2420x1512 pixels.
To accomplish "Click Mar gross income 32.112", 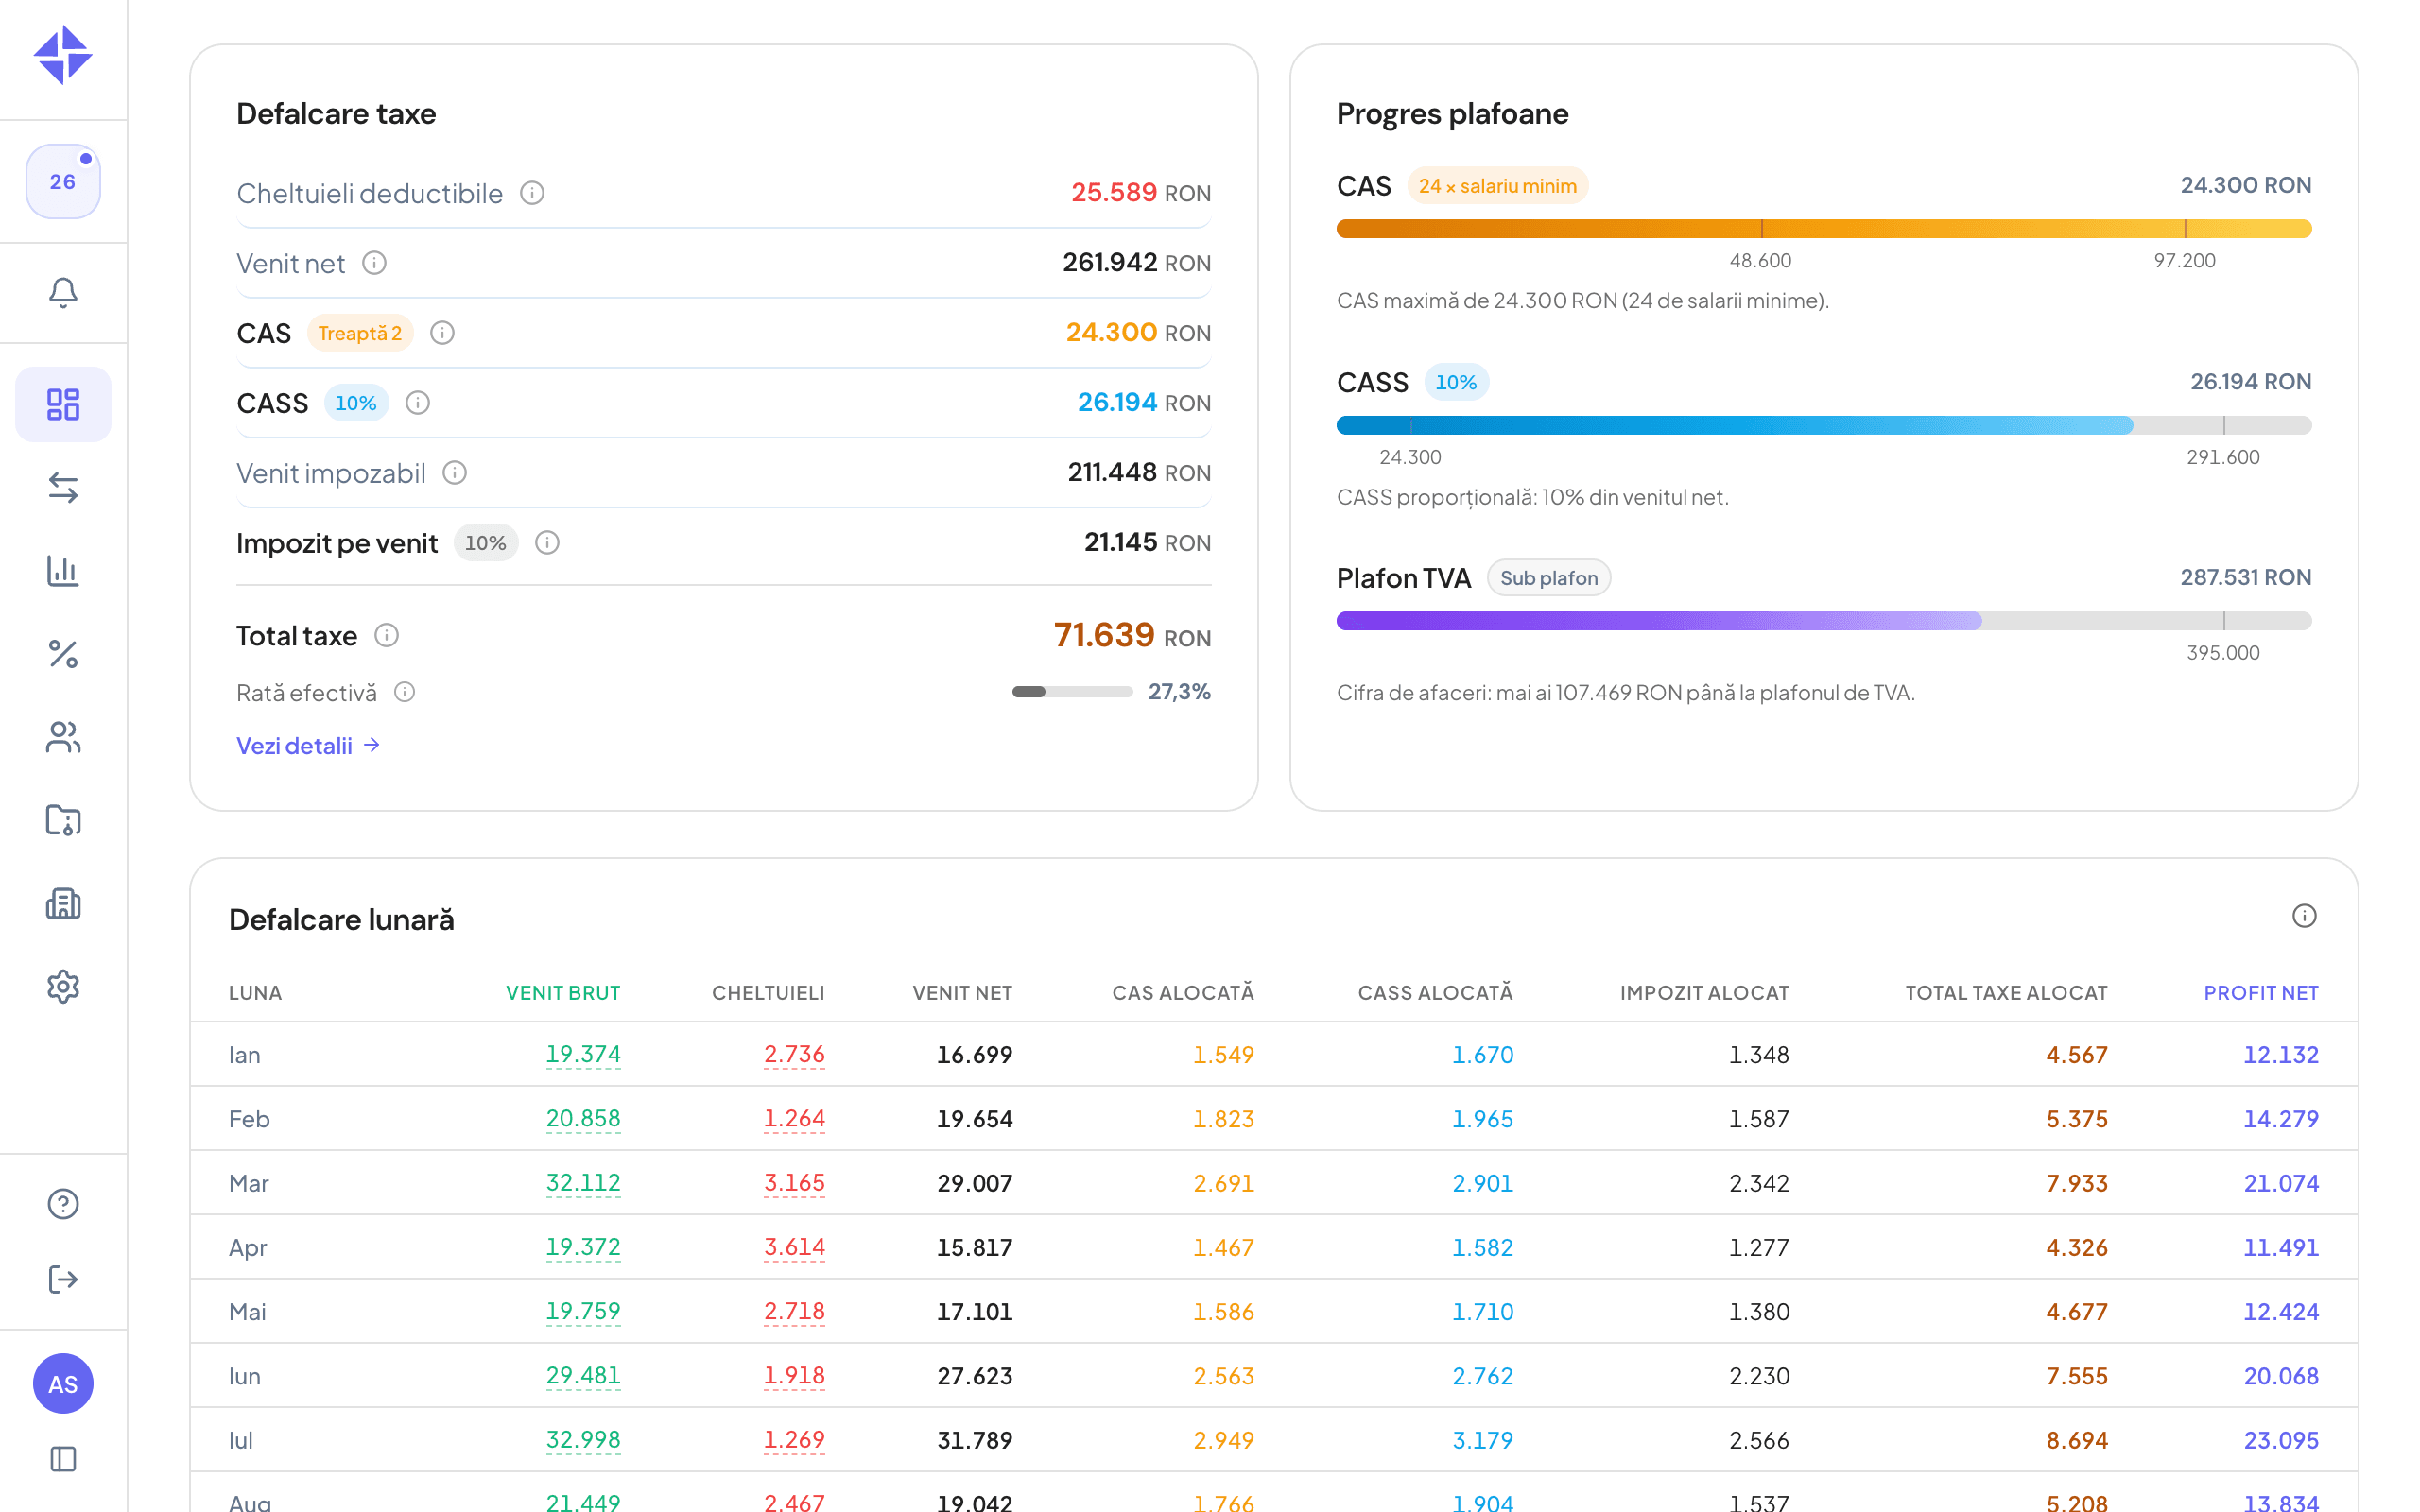I will tap(583, 1182).
